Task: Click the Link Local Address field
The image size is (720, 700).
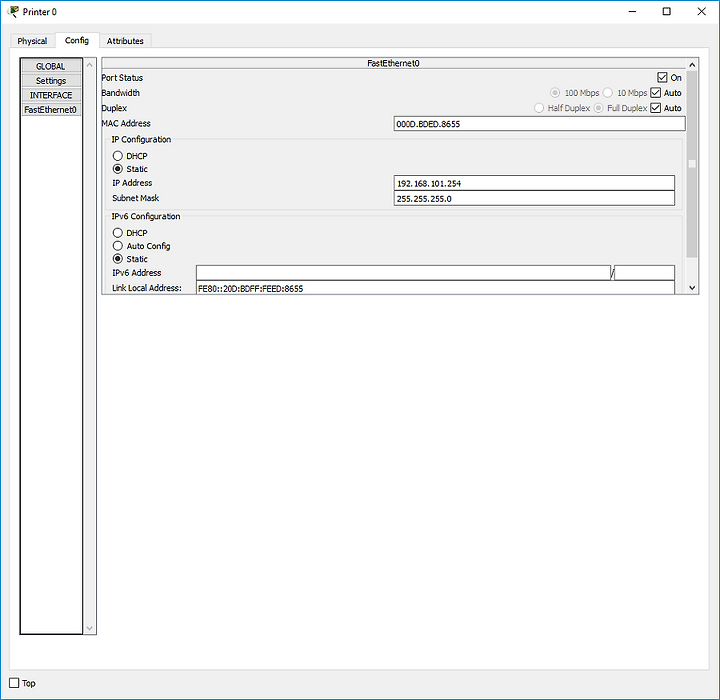Action: click(x=435, y=288)
